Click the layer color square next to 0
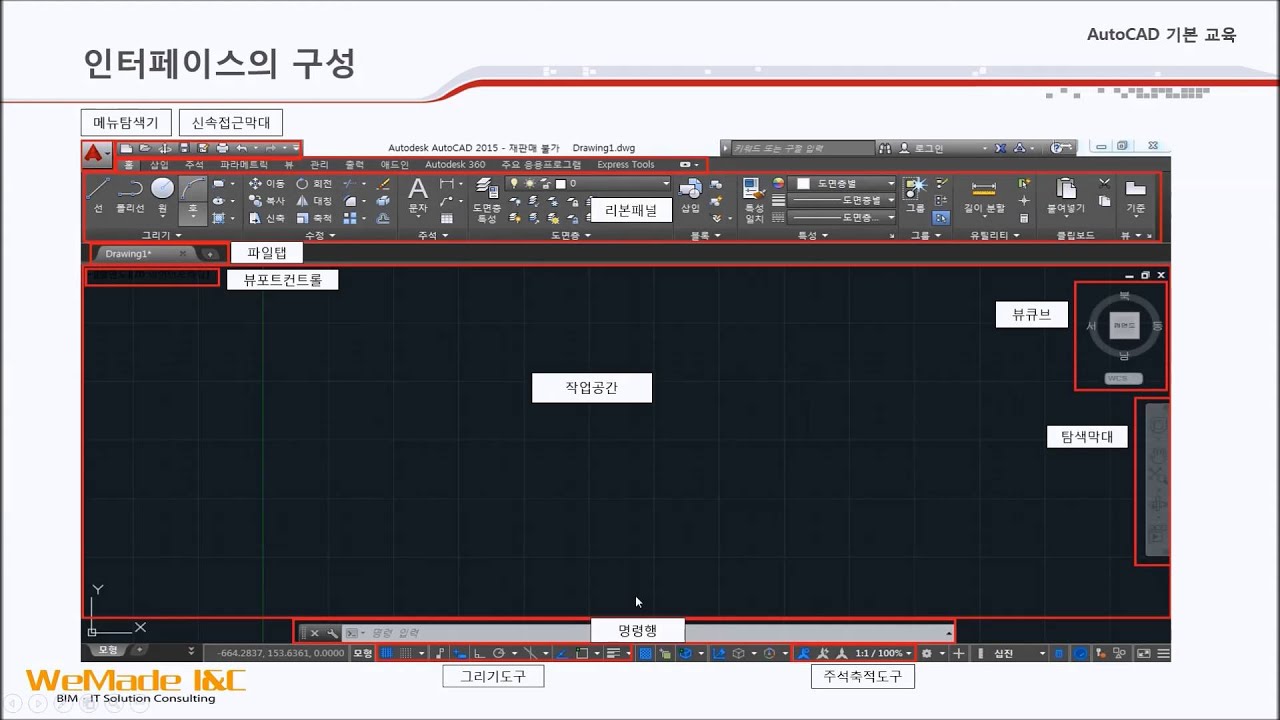This screenshot has height=720, width=1280. [561, 184]
